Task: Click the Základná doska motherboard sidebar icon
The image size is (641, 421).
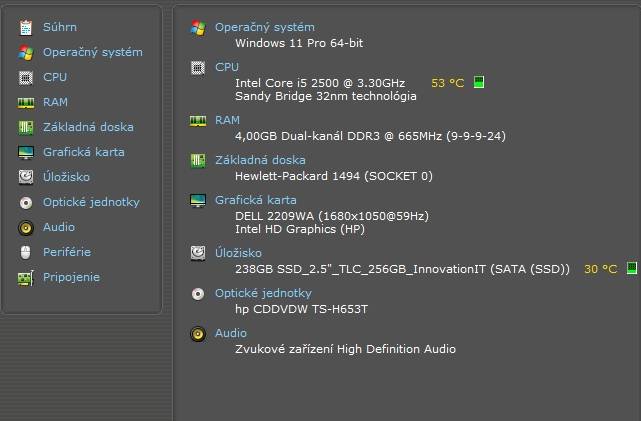Action: (26, 128)
